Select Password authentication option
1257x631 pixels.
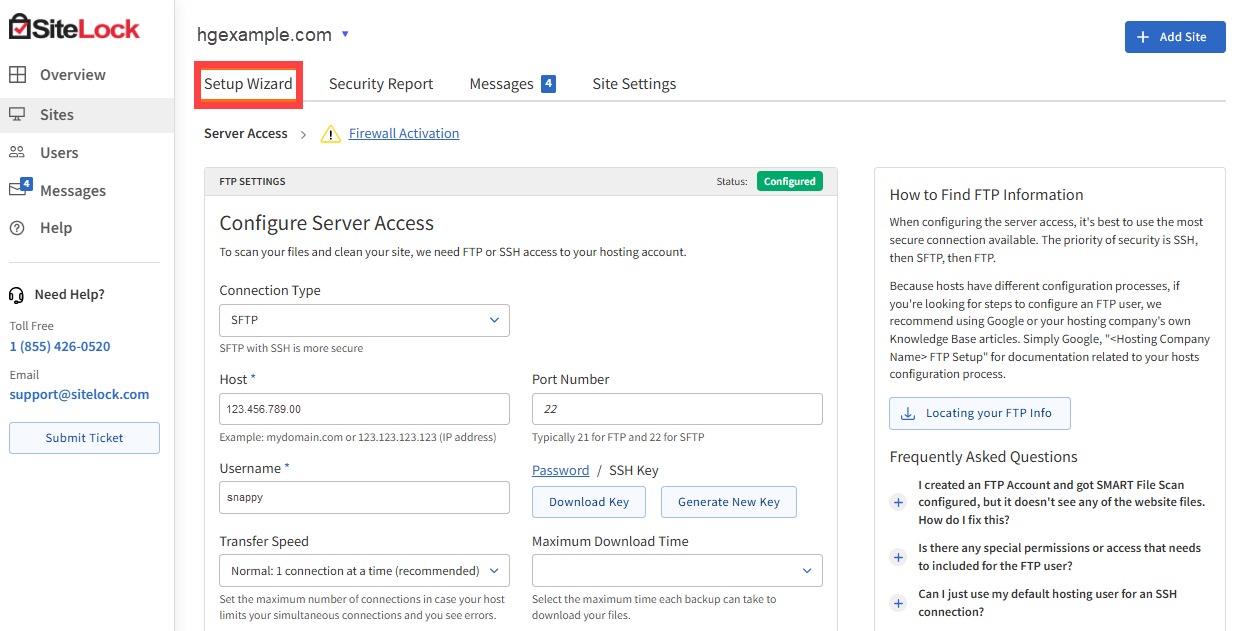(561, 470)
